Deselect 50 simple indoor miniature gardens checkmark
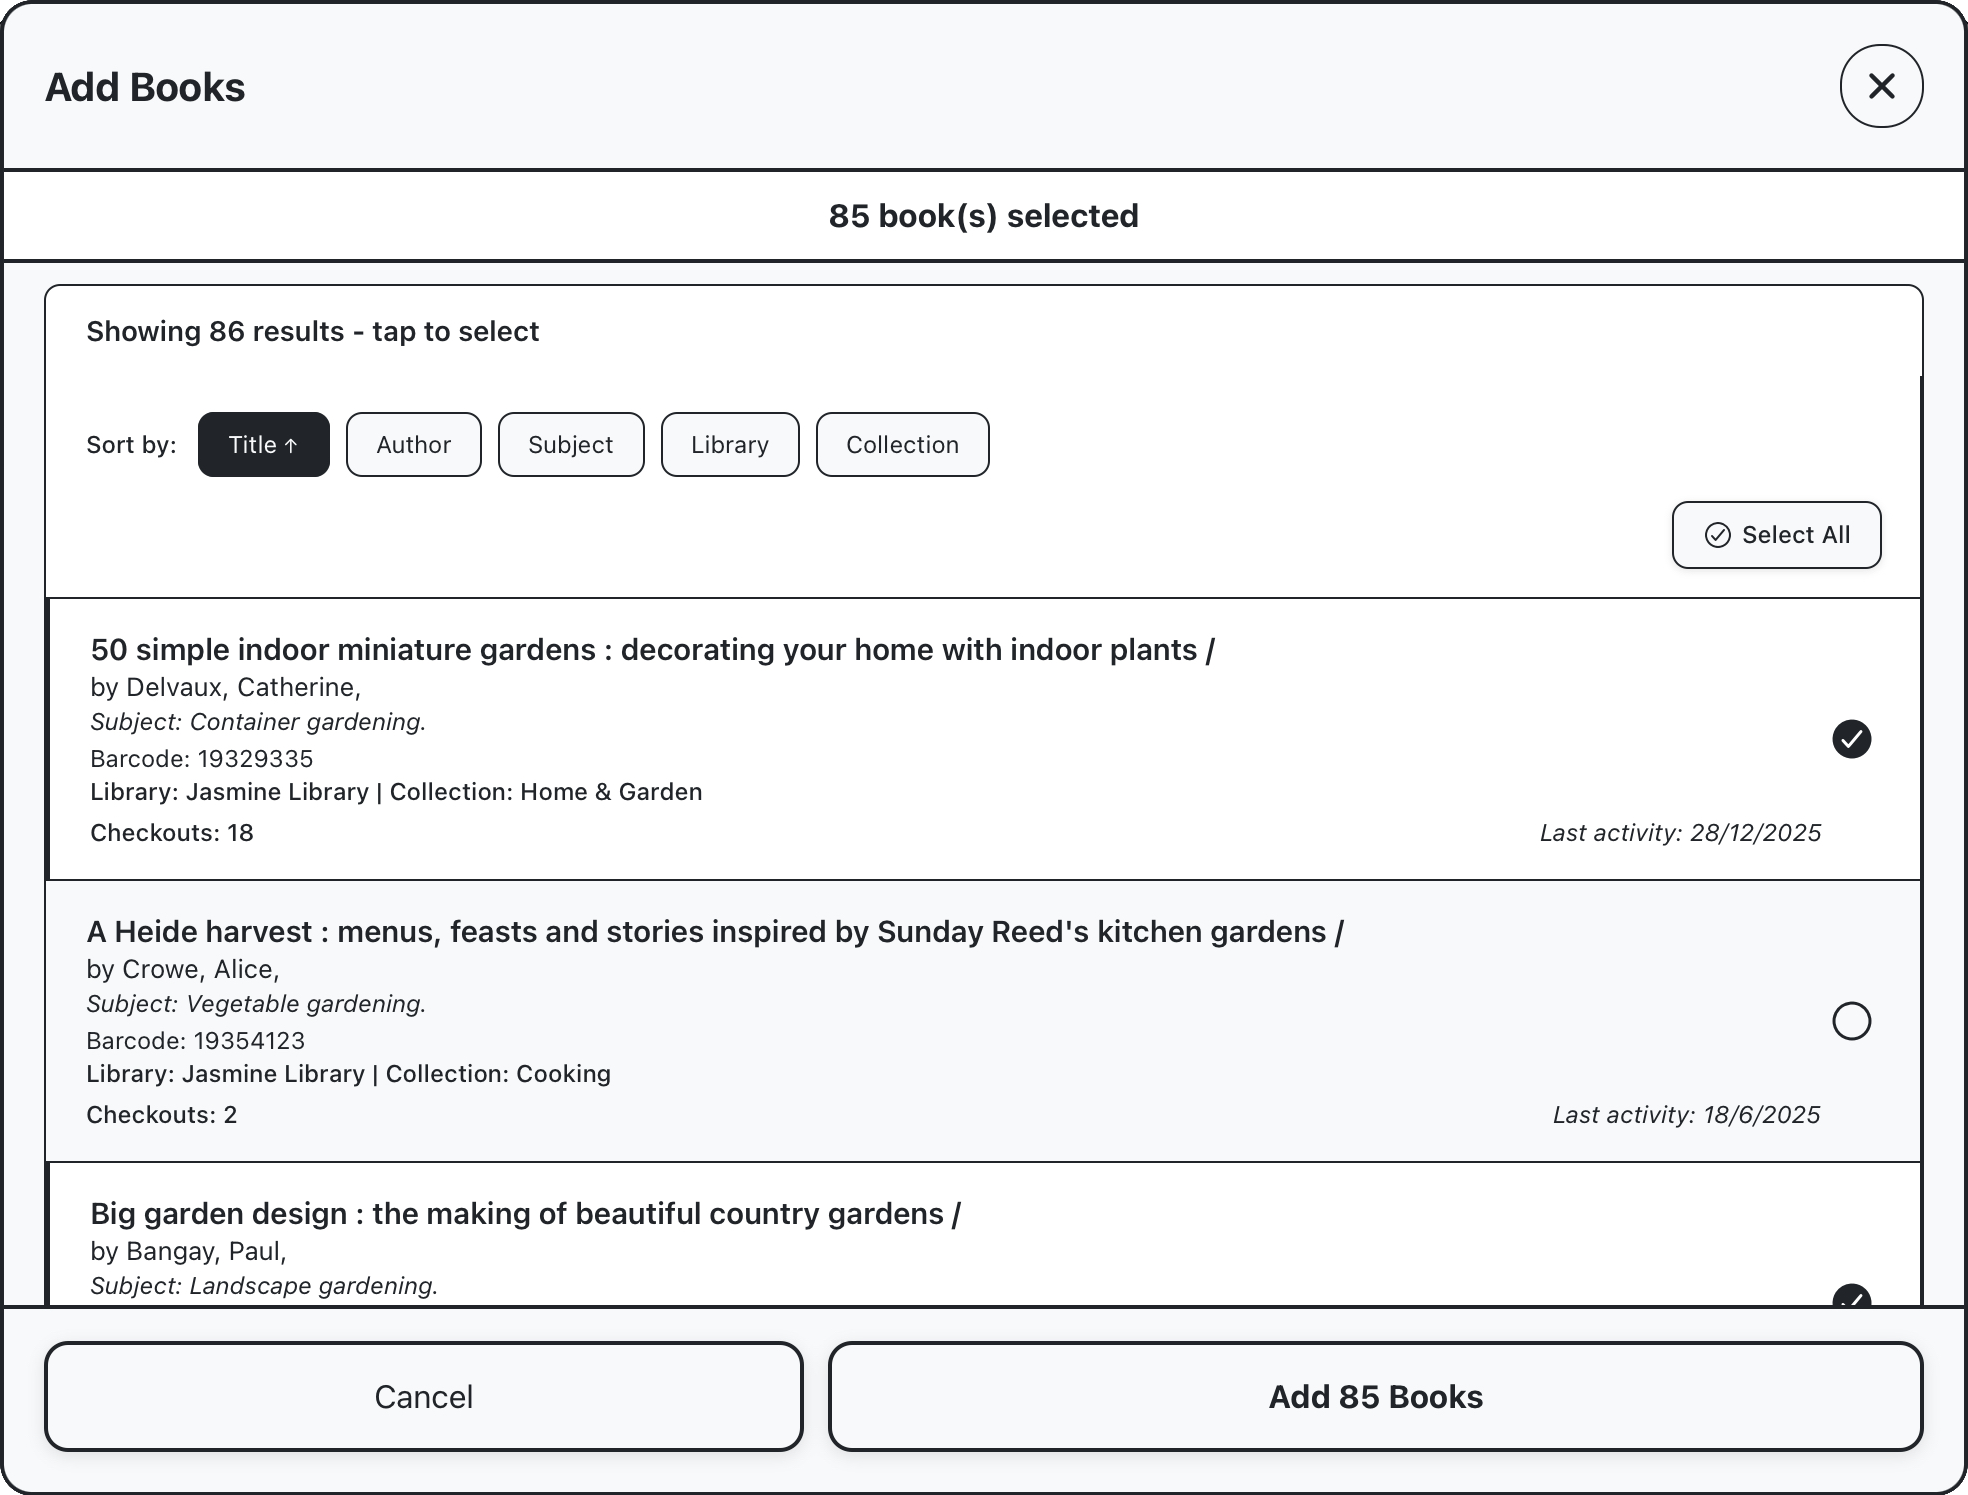Viewport: 1968px width, 1495px height. click(x=1851, y=739)
